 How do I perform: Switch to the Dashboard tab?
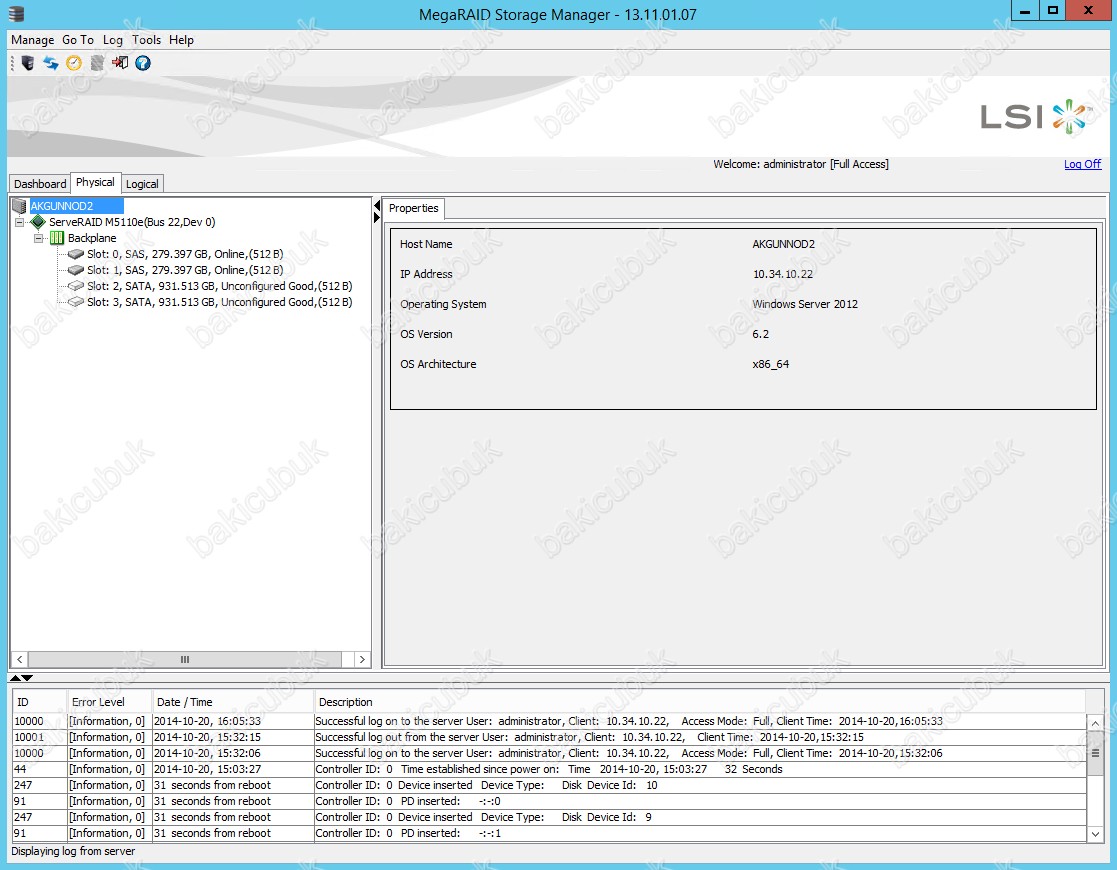[x=40, y=184]
